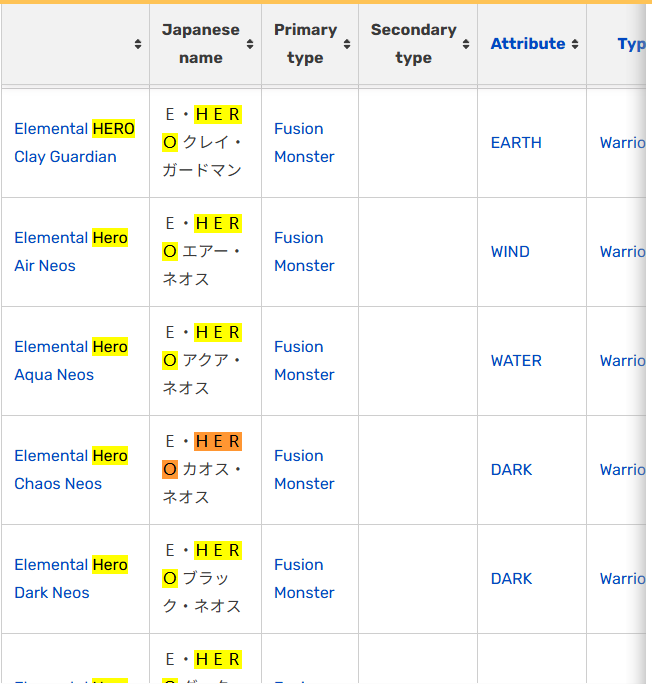652x684 pixels.
Task: Open Warrior type in Chaos Neos row
Action: pyautogui.click(x=623, y=470)
